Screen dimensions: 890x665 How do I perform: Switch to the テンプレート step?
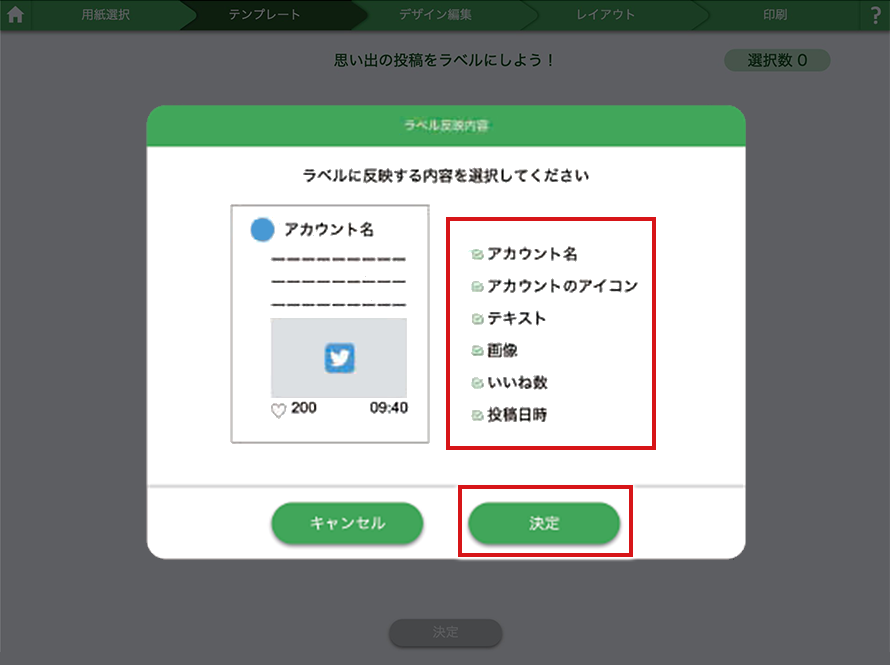[265, 15]
